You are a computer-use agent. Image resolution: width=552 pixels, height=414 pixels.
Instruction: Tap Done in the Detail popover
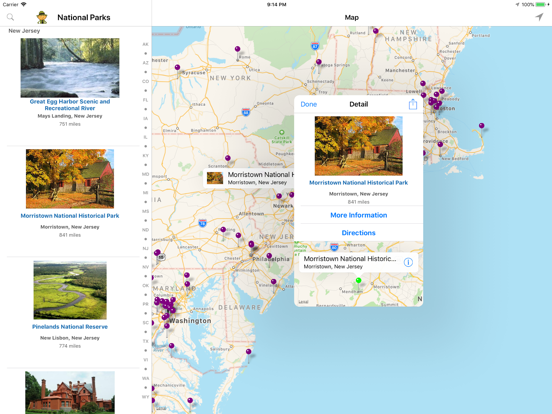pos(309,105)
